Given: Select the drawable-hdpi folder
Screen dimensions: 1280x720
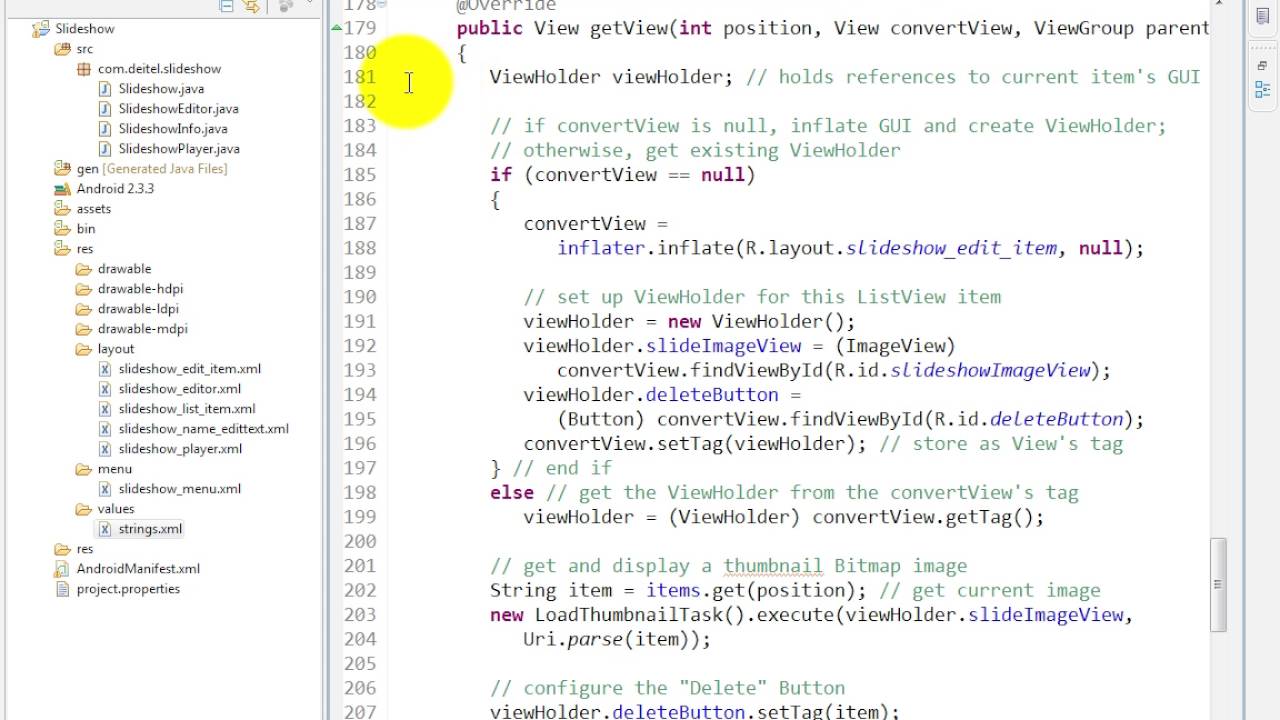Looking at the screenshot, I should point(140,289).
